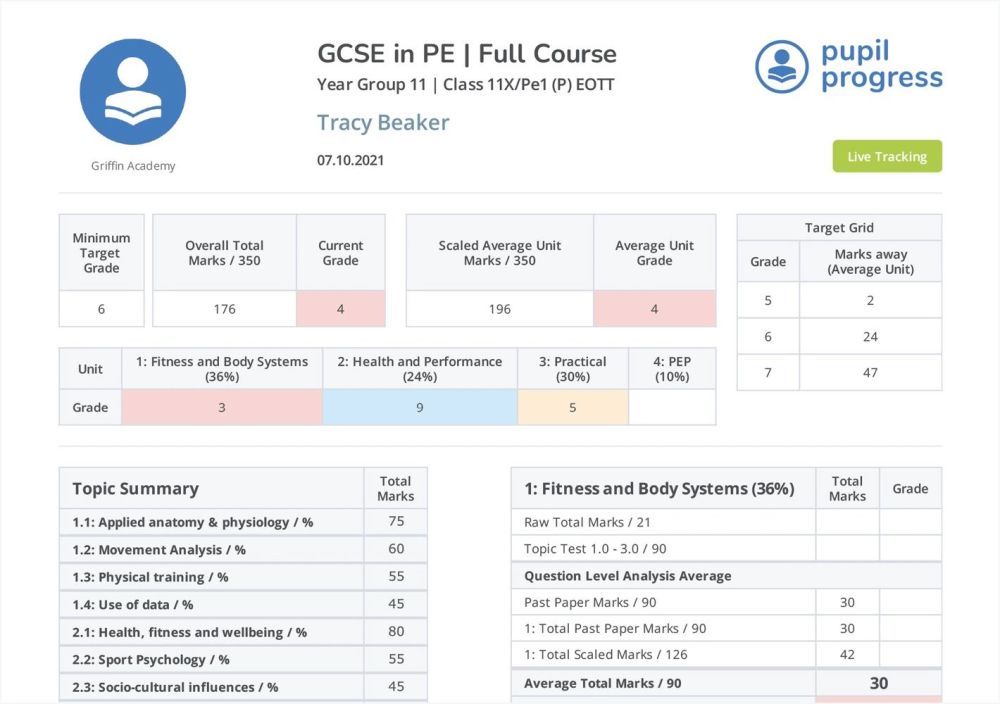The width and height of the screenshot is (1000, 704).
Task: Select the pink Average Unit Grade cell
Action: tap(654, 309)
